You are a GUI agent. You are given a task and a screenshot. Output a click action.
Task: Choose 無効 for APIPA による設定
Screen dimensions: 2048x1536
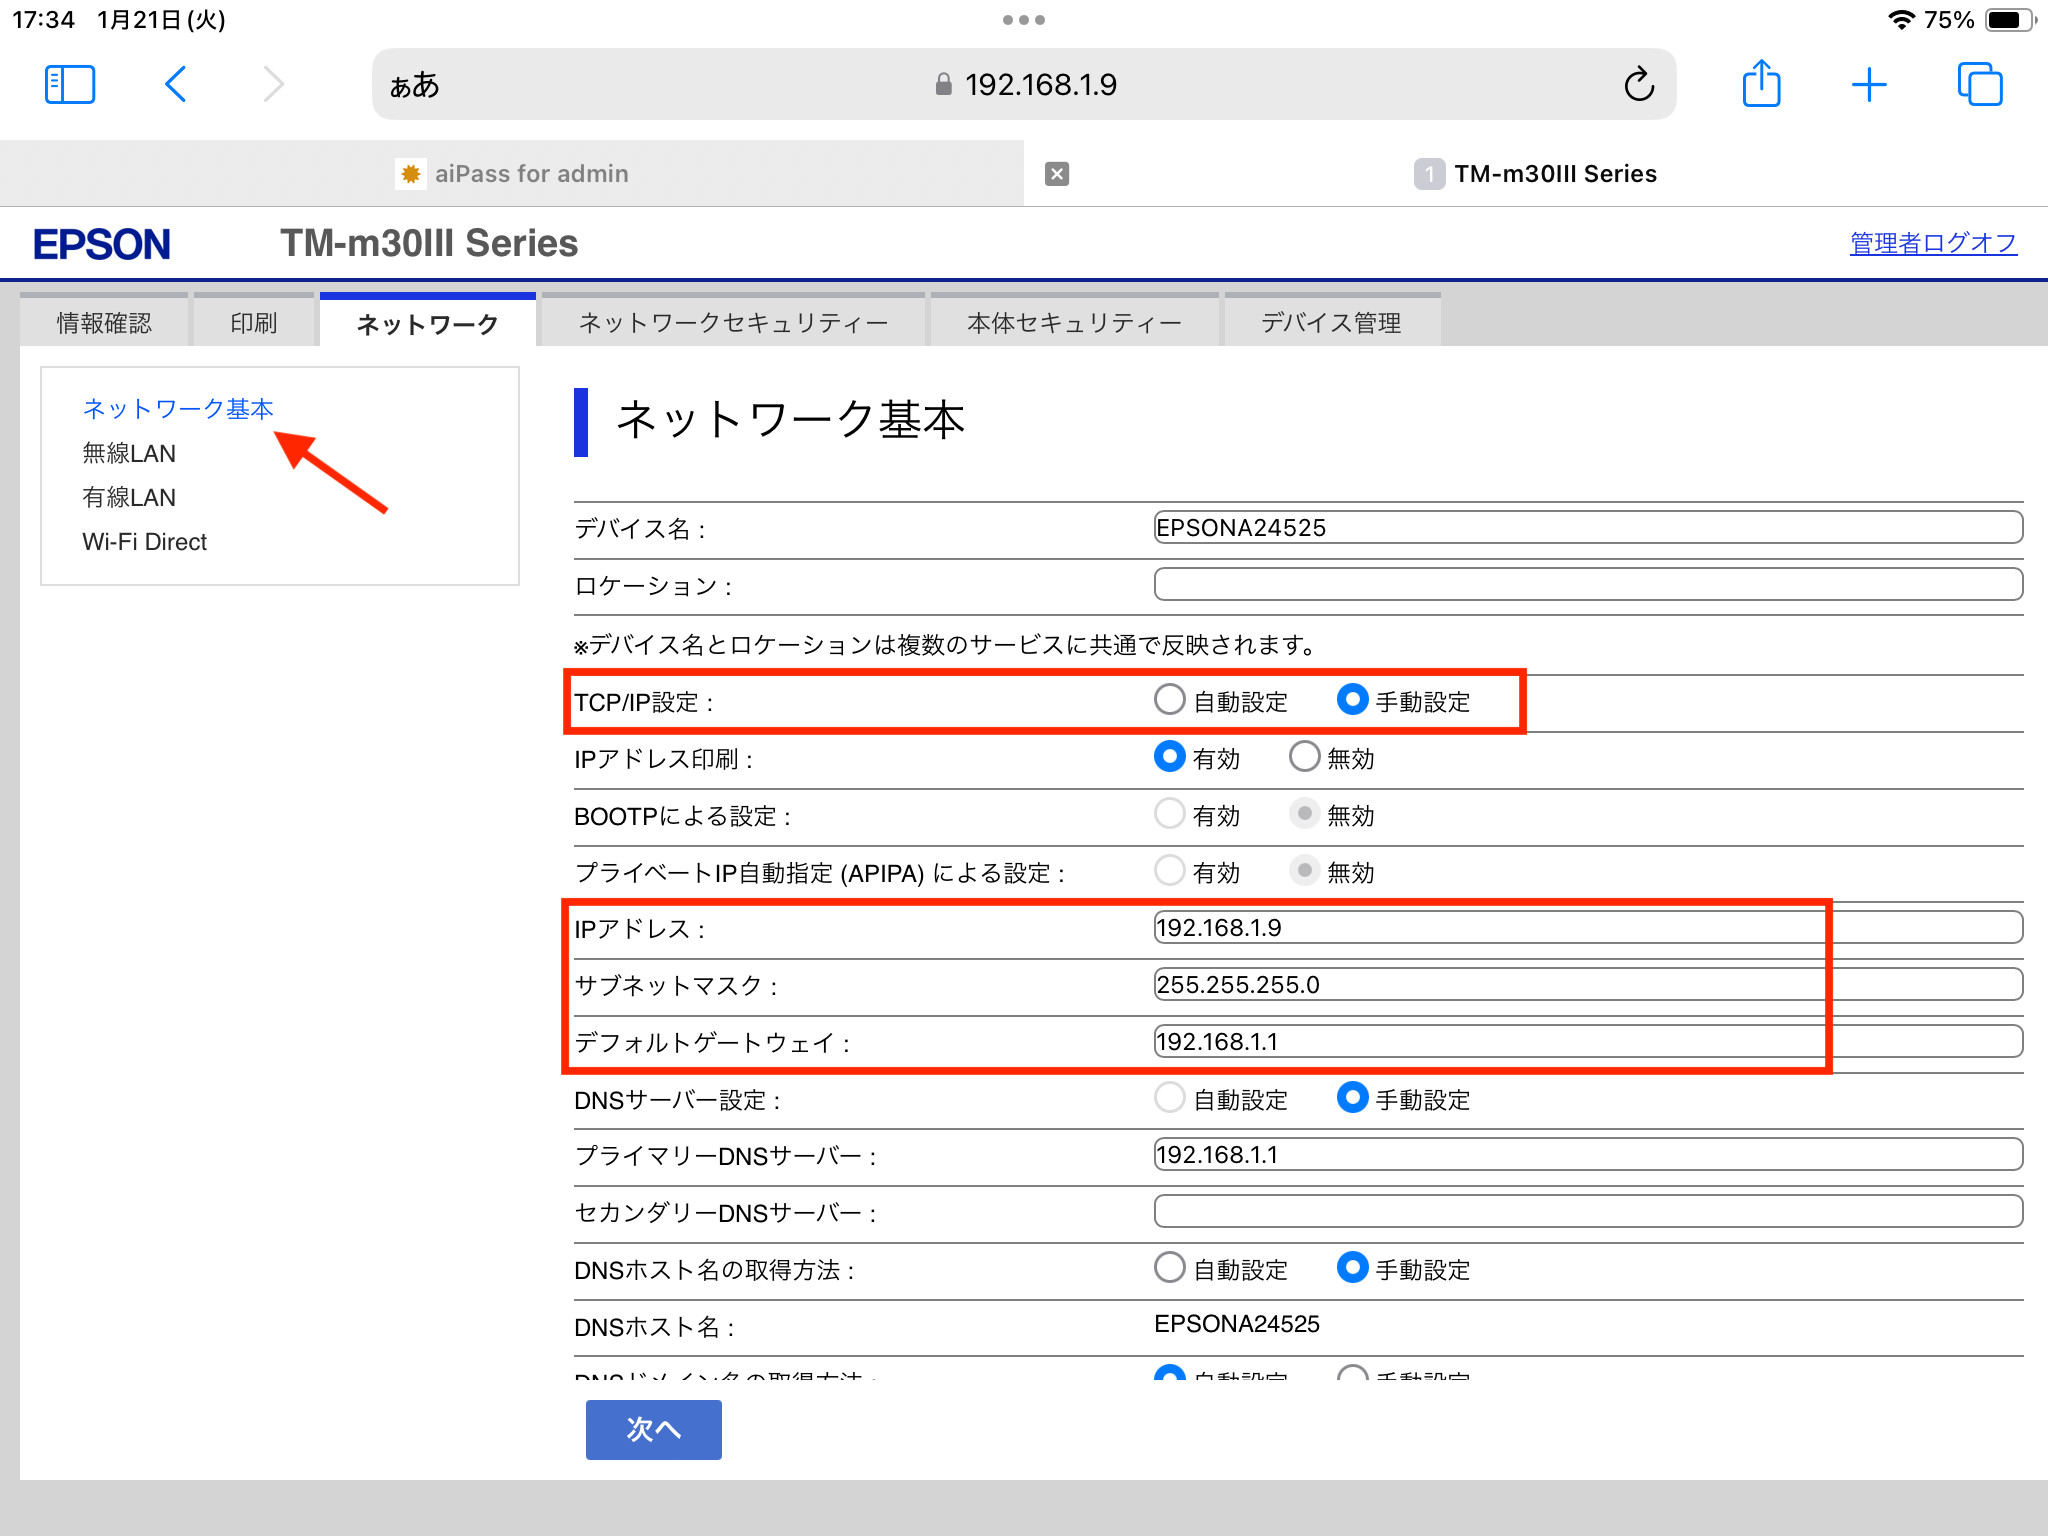(1304, 871)
